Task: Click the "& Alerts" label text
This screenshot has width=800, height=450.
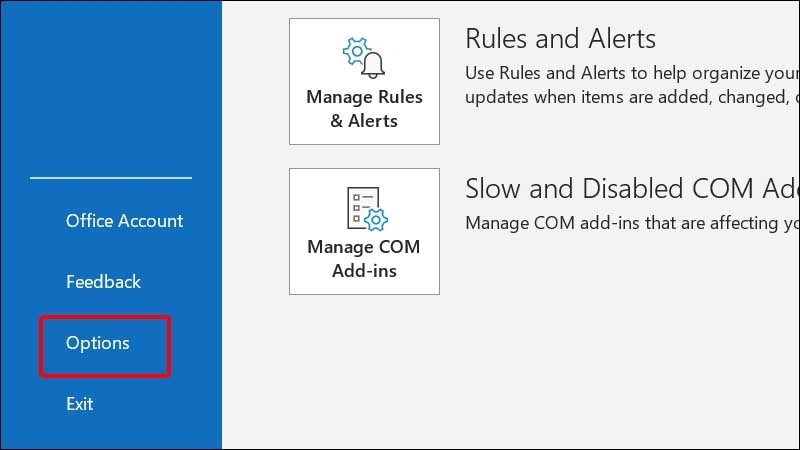Action: pyautogui.click(x=364, y=121)
